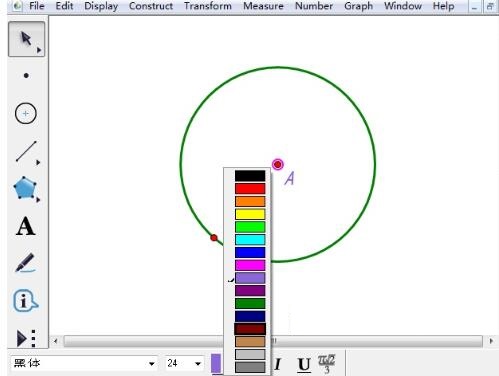Choose the red color swatch
Screen dimensions: 499x376
coord(250,189)
